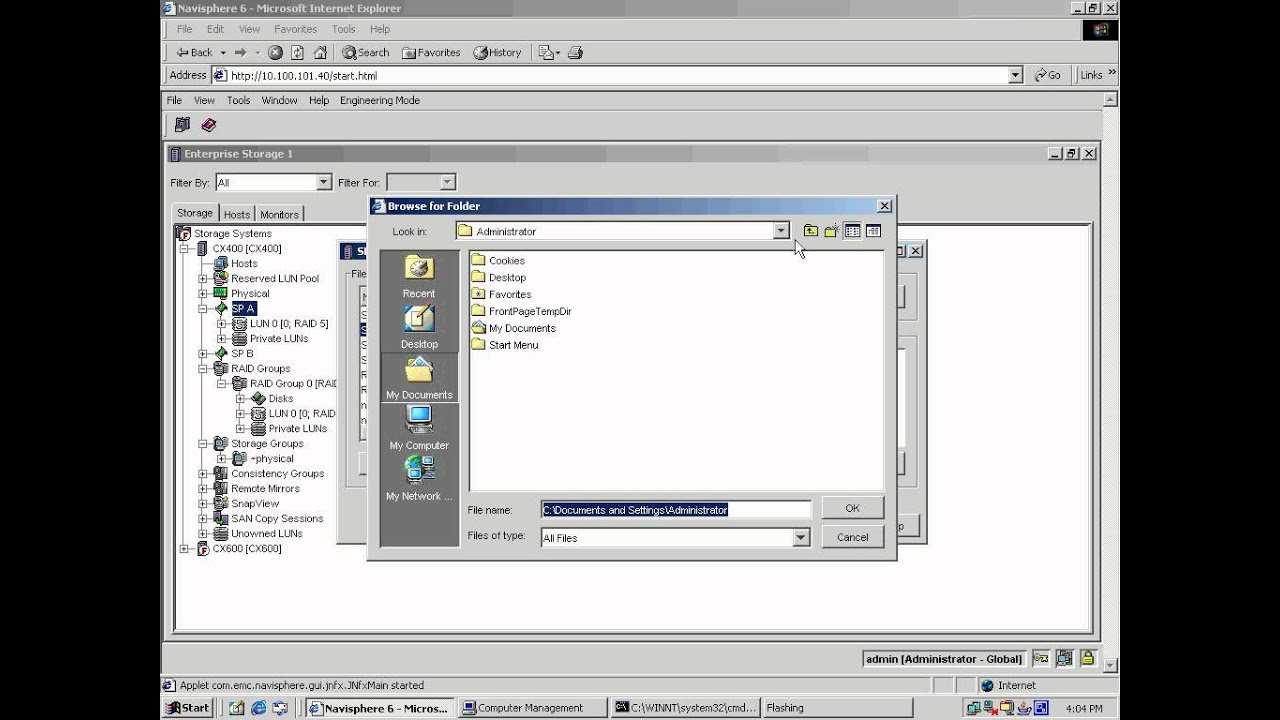Expand the Reserved LUN Pool node
The width and height of the screenshot is (1280, 720).
coord(203,278)
